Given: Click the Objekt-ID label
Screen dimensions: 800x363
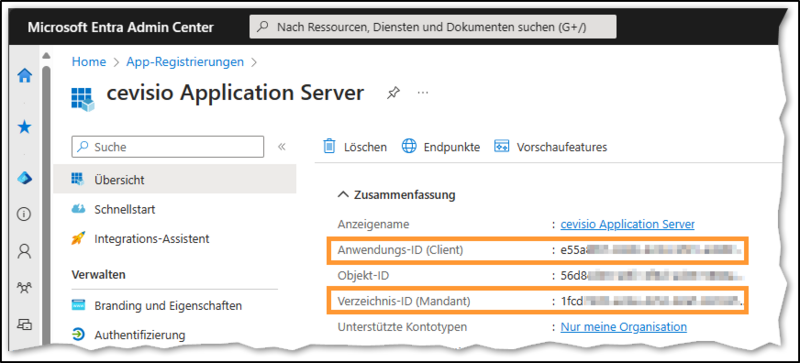Looking at the screenshot, I should (364, 276).
